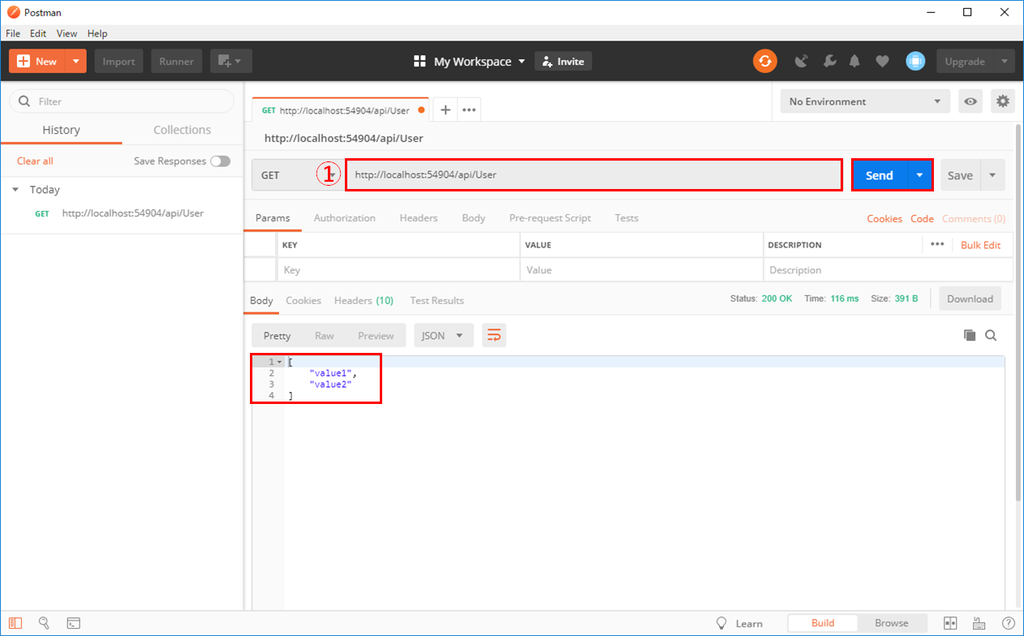This screenshot has height=636, width=1024.
Task: Open the new window icon button
Action: click(x=231, y=61)
